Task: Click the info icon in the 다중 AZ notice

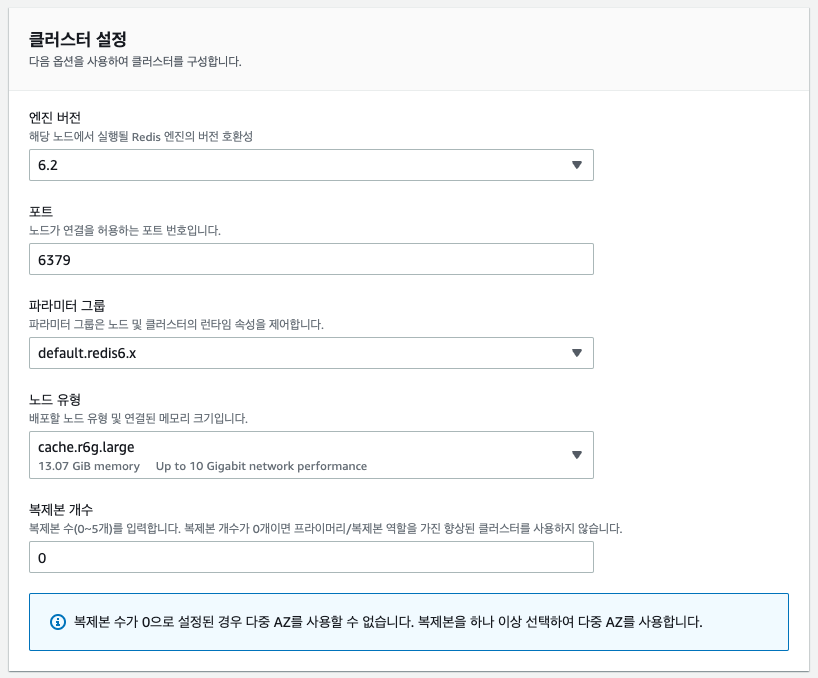Action: pos(57,622)
